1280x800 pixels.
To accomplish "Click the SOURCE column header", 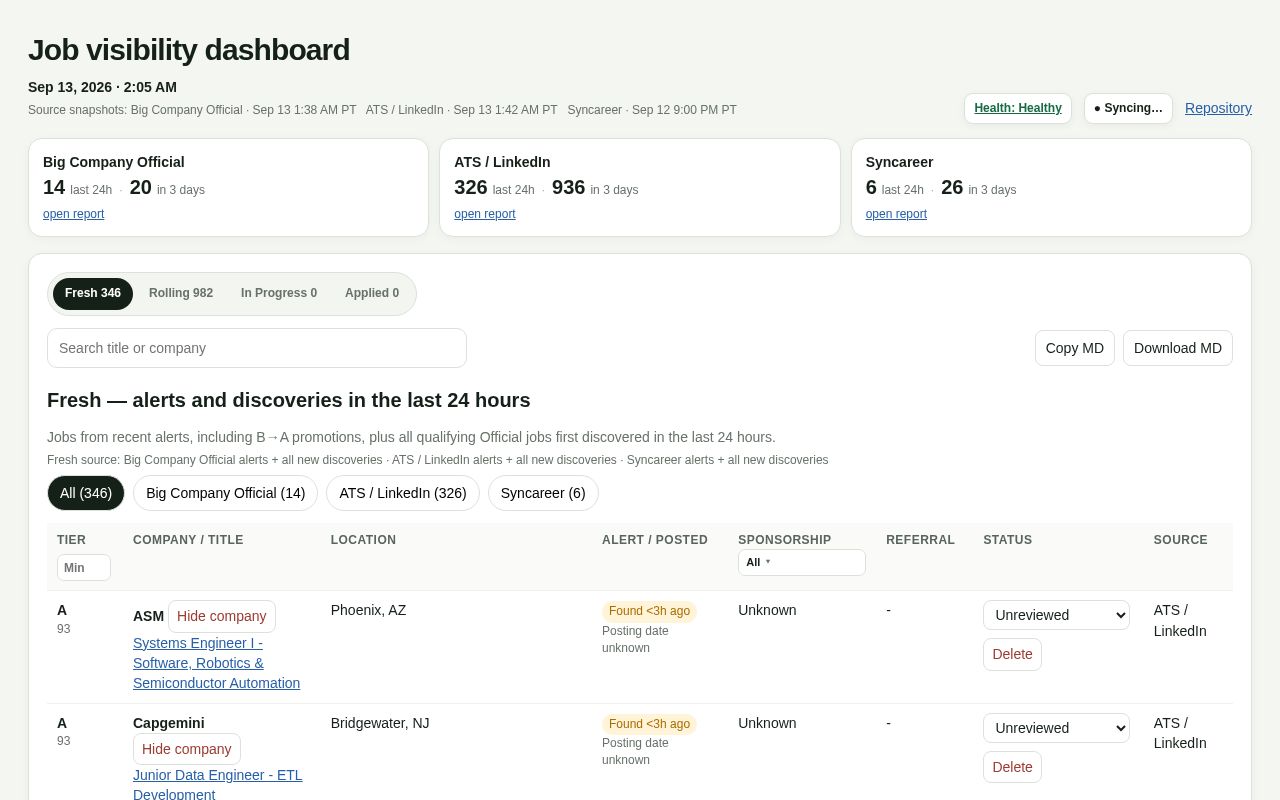I will pyautogui.click(x=1181, y=540).
